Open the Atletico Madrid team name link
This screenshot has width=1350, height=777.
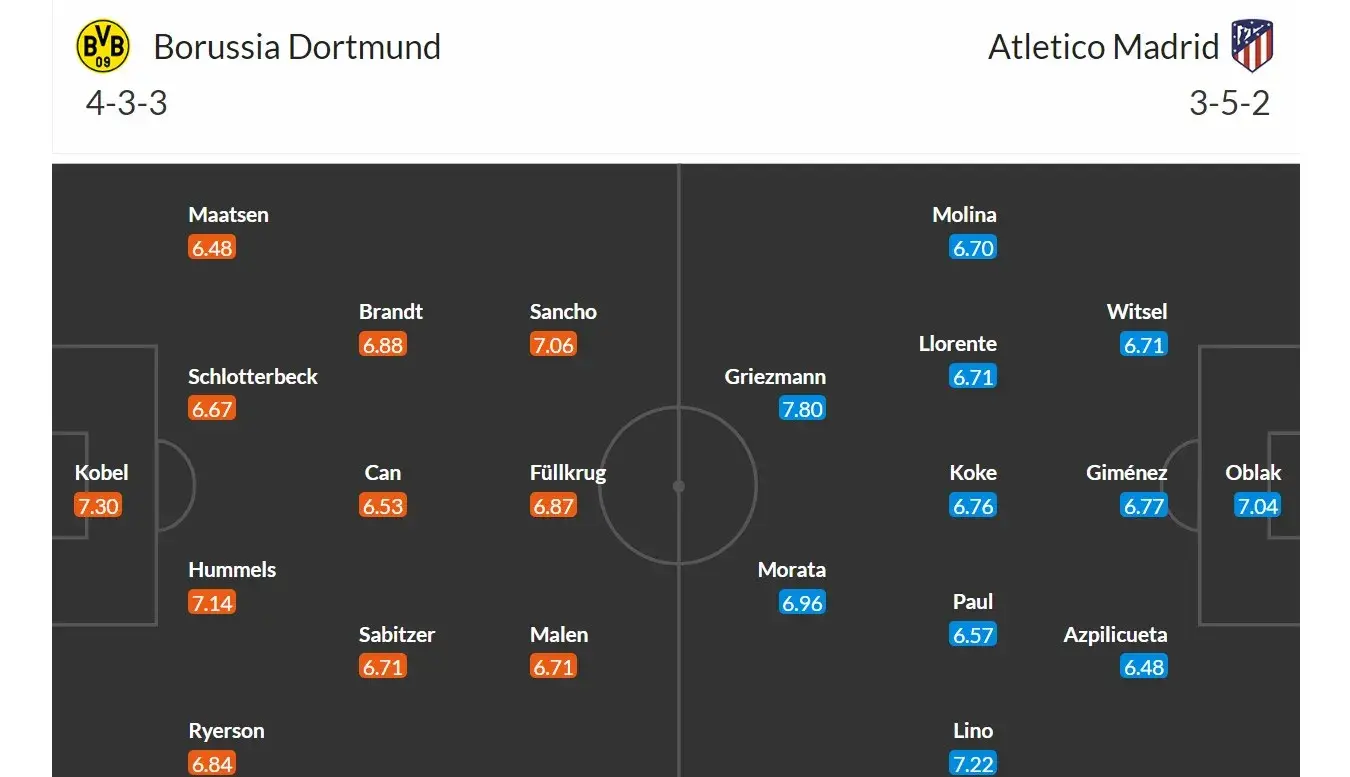1104,47
